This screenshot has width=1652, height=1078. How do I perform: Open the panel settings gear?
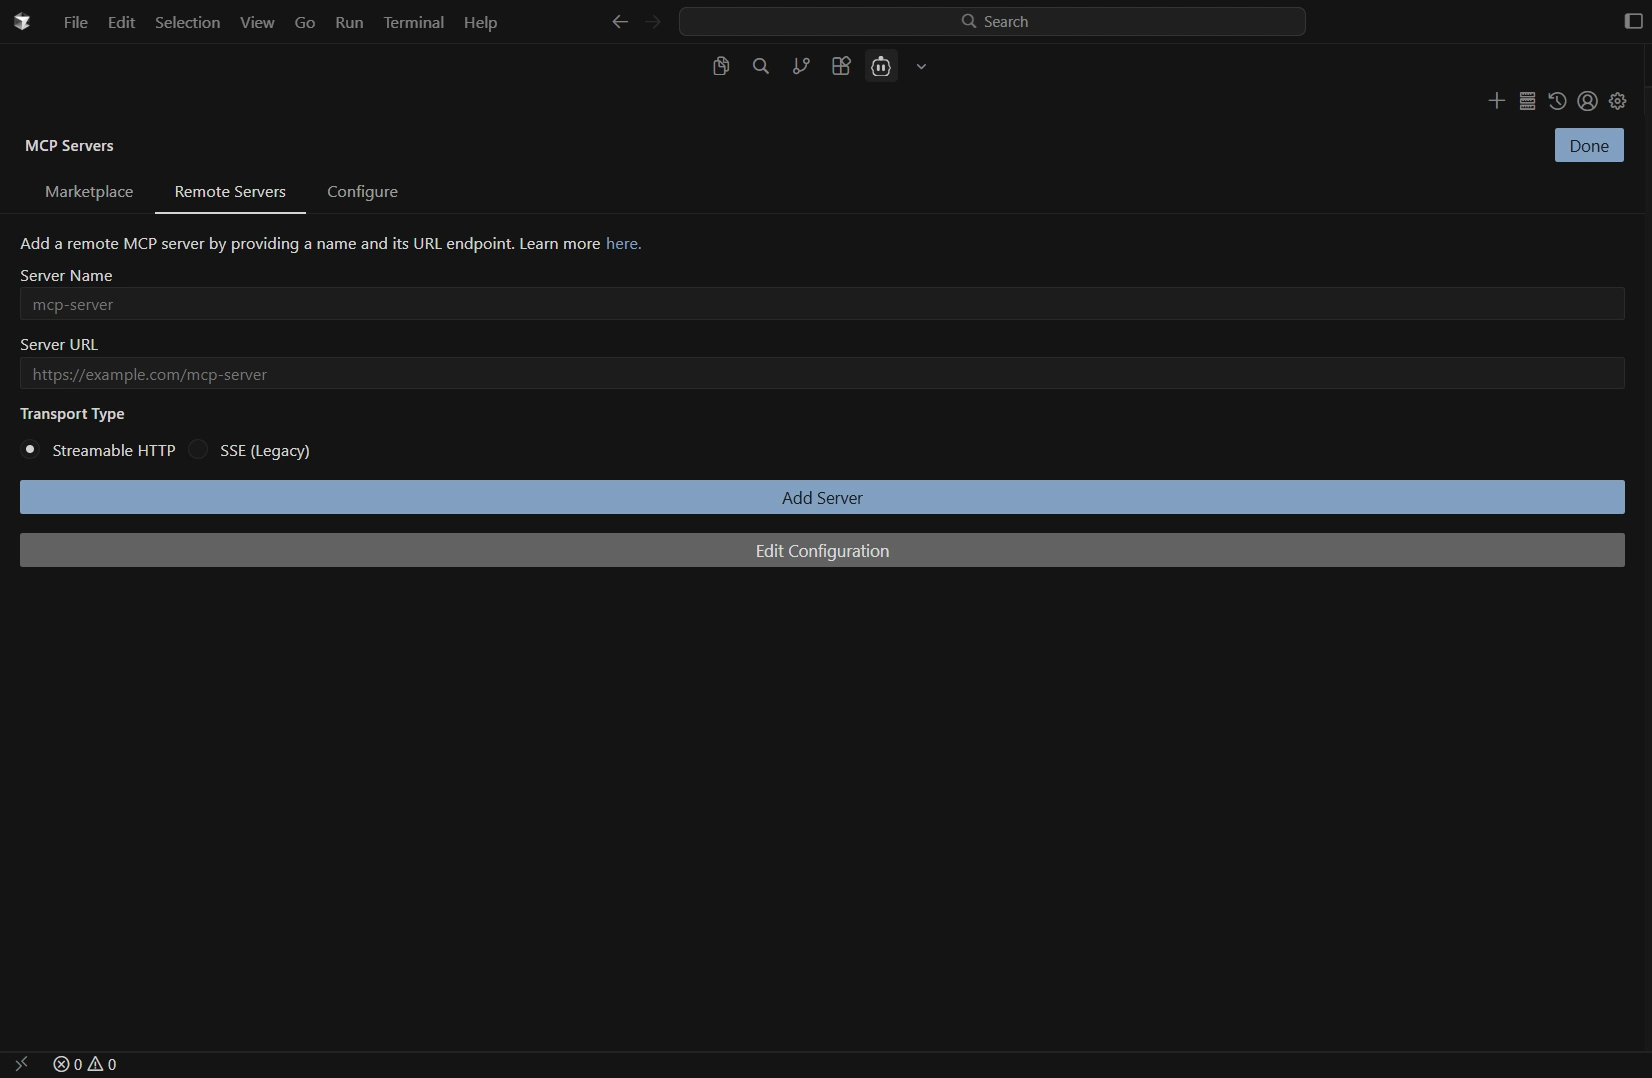1618,101
